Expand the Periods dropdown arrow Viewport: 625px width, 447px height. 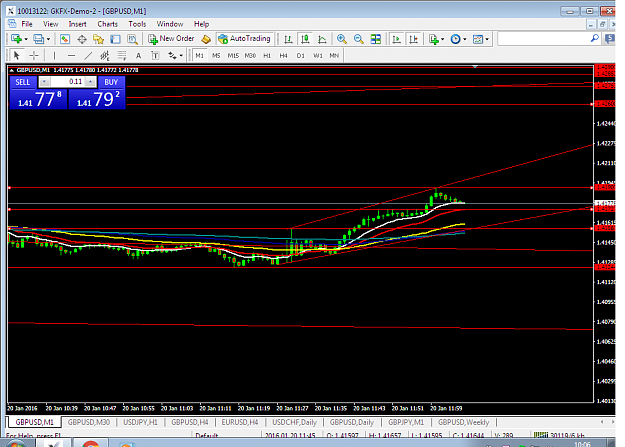click(465, 39)
